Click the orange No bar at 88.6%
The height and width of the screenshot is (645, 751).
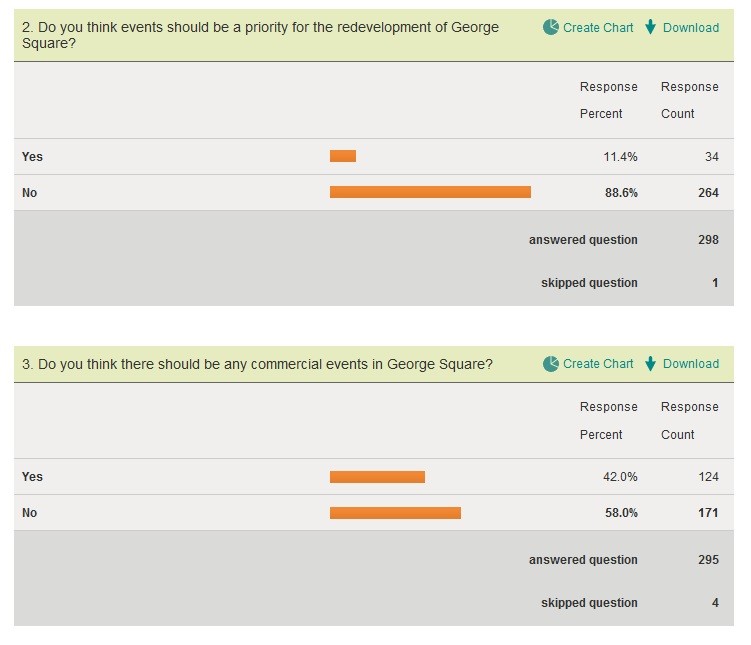(430, 192)
